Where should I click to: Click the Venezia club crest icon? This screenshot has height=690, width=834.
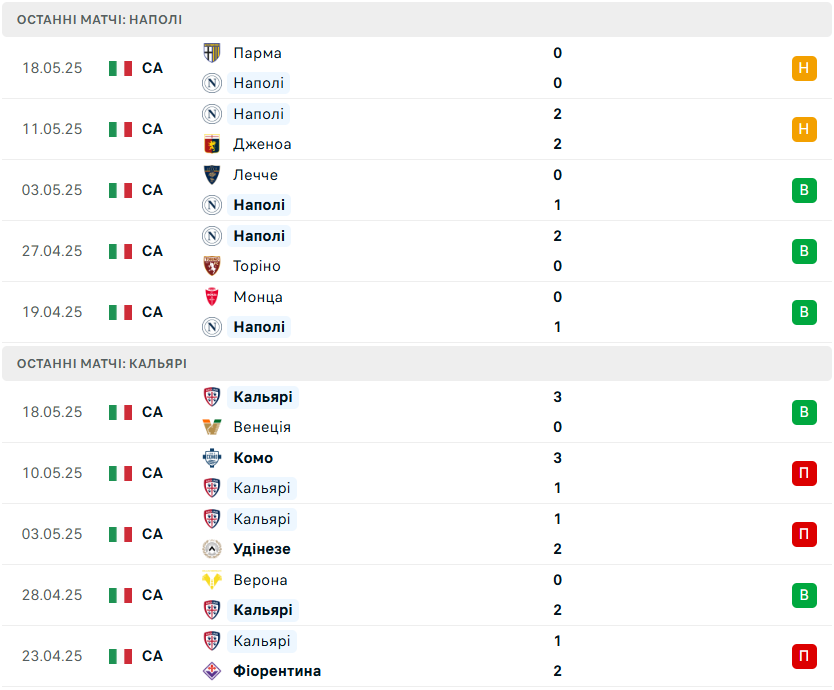pyautogui.click(x=212, y=427)
